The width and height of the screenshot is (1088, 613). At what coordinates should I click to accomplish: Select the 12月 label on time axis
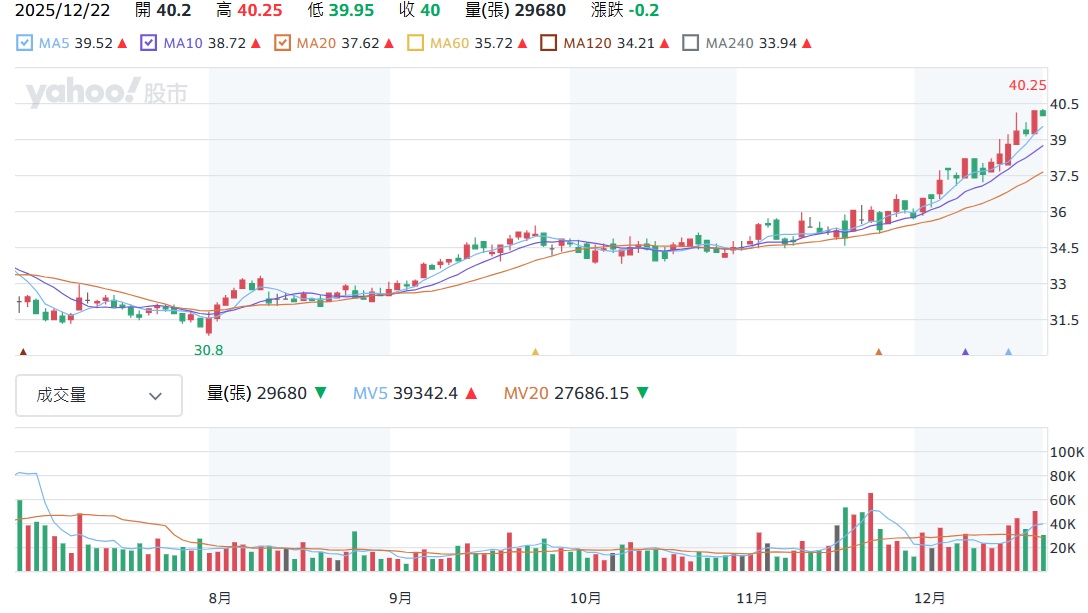(929, 598)
